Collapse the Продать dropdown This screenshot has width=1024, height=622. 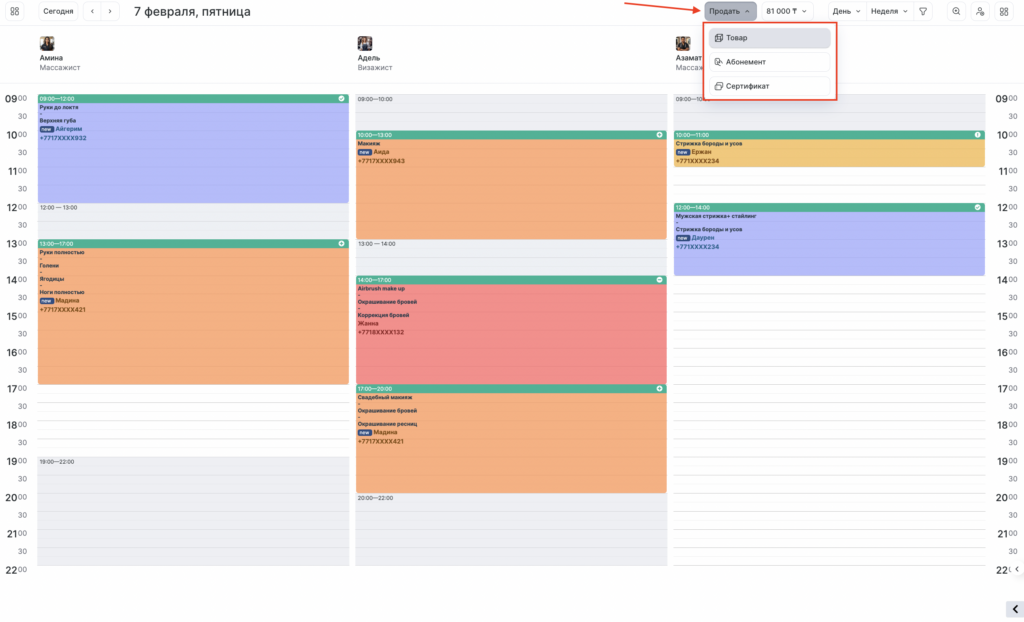(730, 11)
